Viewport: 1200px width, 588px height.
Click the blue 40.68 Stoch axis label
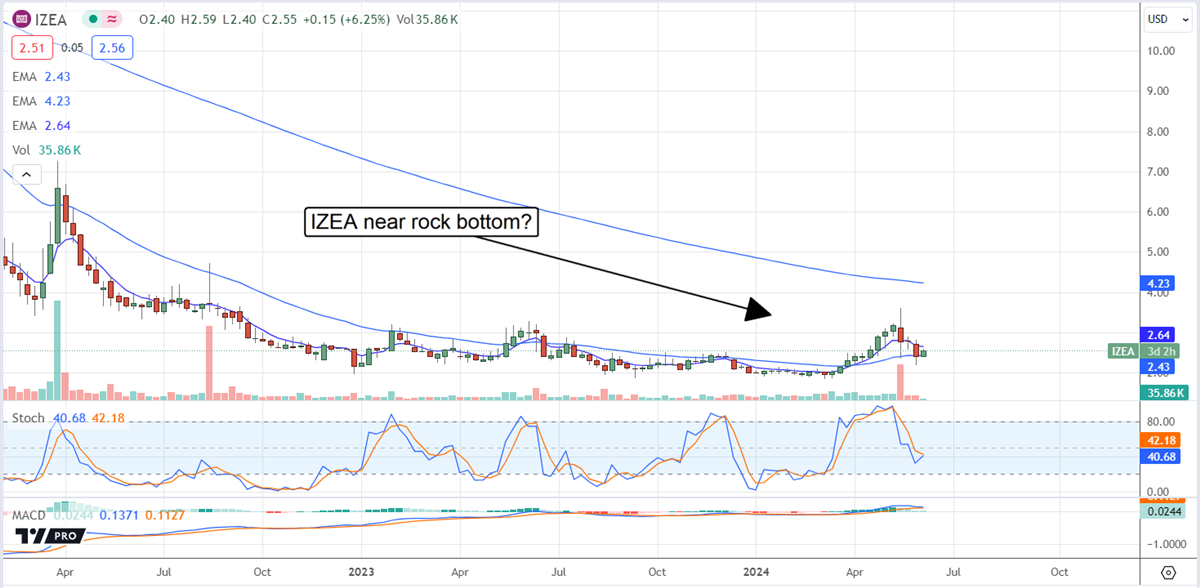(1160, 456)
